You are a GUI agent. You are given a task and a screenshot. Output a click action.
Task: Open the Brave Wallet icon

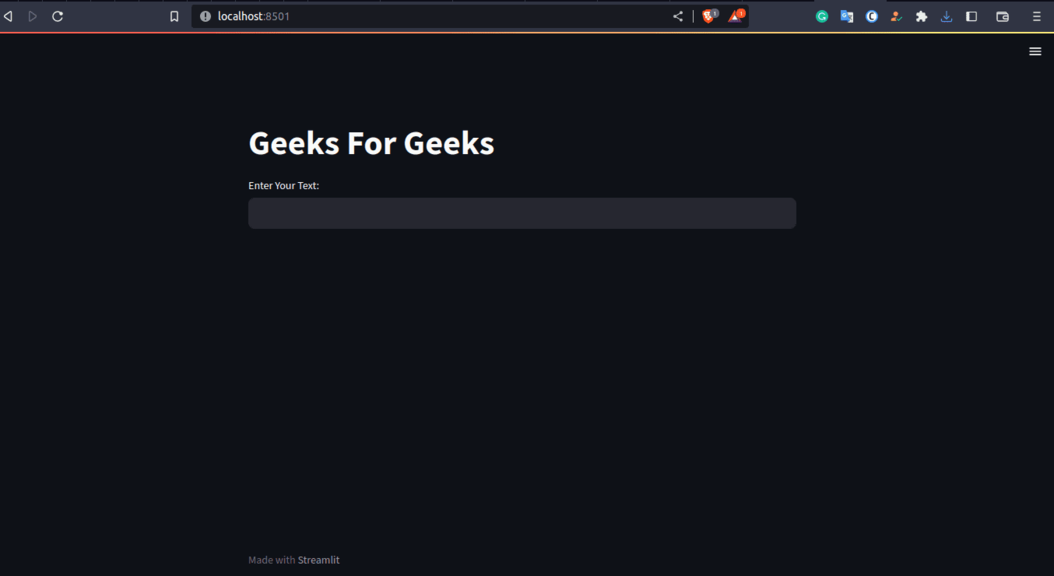pos(1002,17)
